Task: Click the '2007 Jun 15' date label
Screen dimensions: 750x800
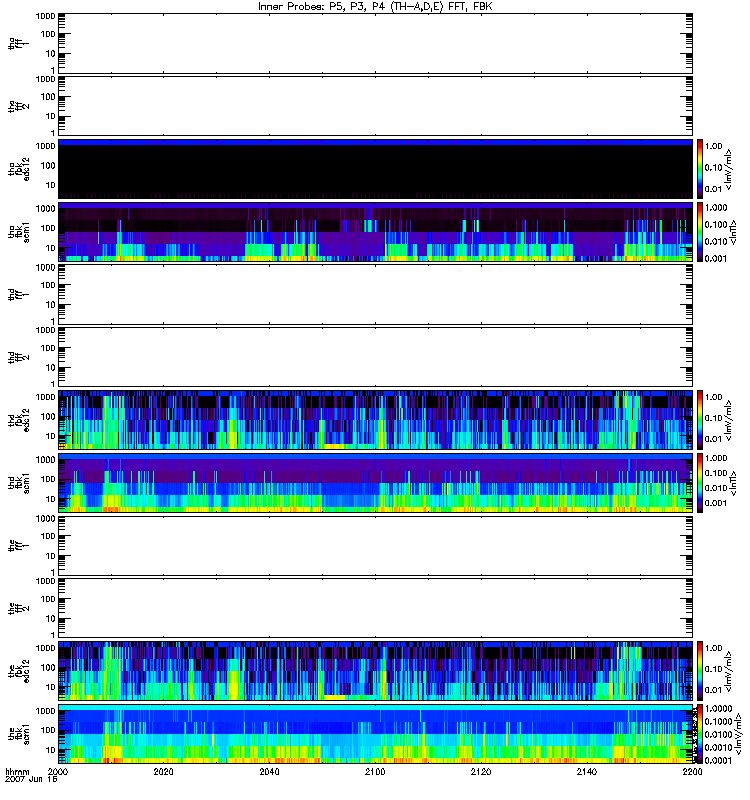Action: click(x=31, y=779)
